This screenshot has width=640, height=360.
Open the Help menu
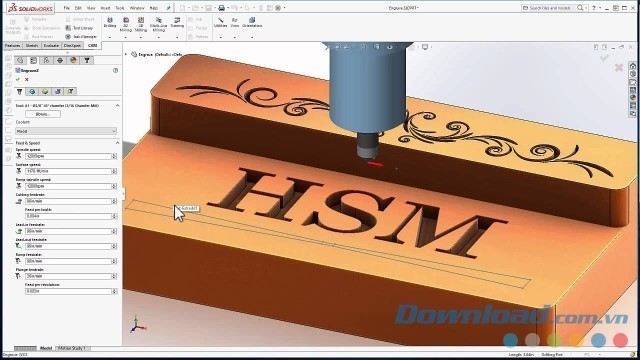pyautogui.click(x=153, y=8)
